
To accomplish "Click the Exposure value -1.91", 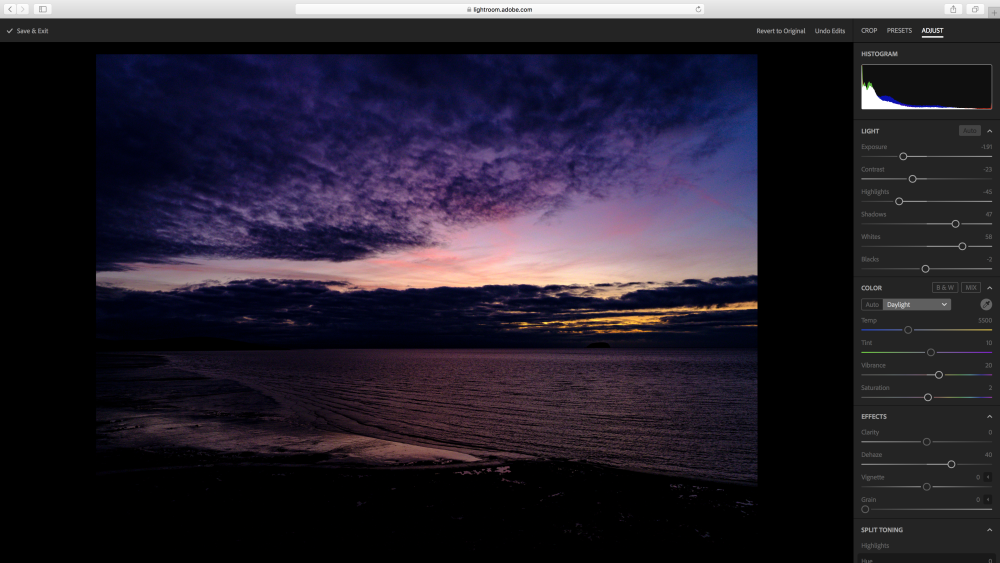I will (x=987, y=147).
